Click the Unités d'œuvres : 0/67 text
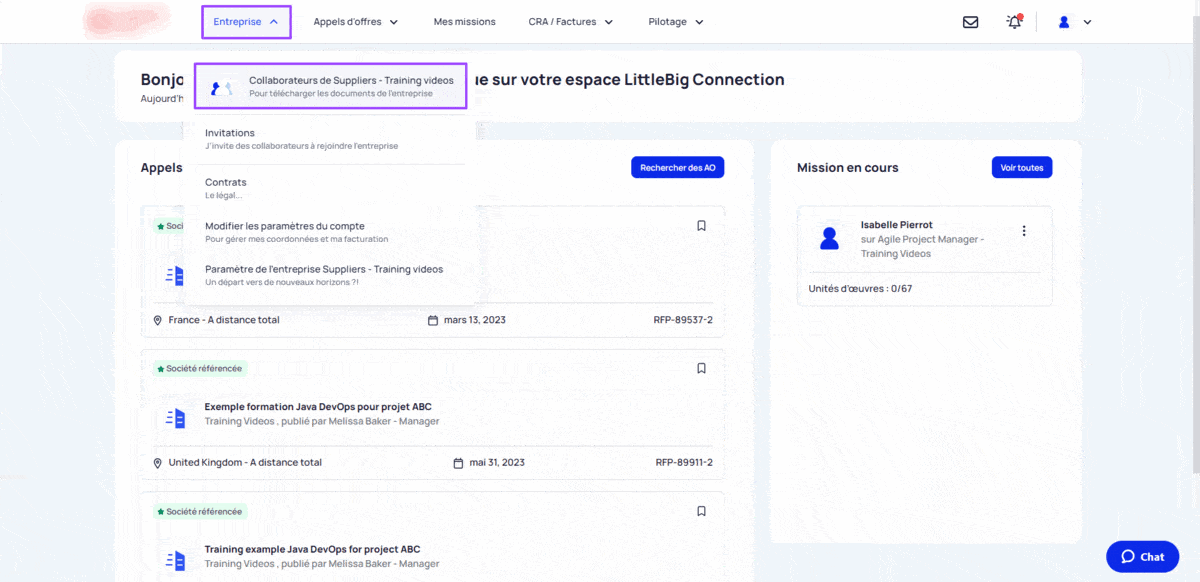 click(860, 289)
